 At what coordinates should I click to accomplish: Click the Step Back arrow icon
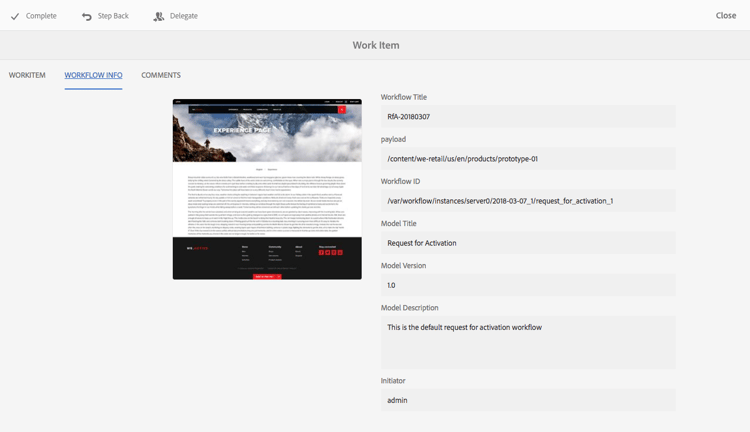87,16
